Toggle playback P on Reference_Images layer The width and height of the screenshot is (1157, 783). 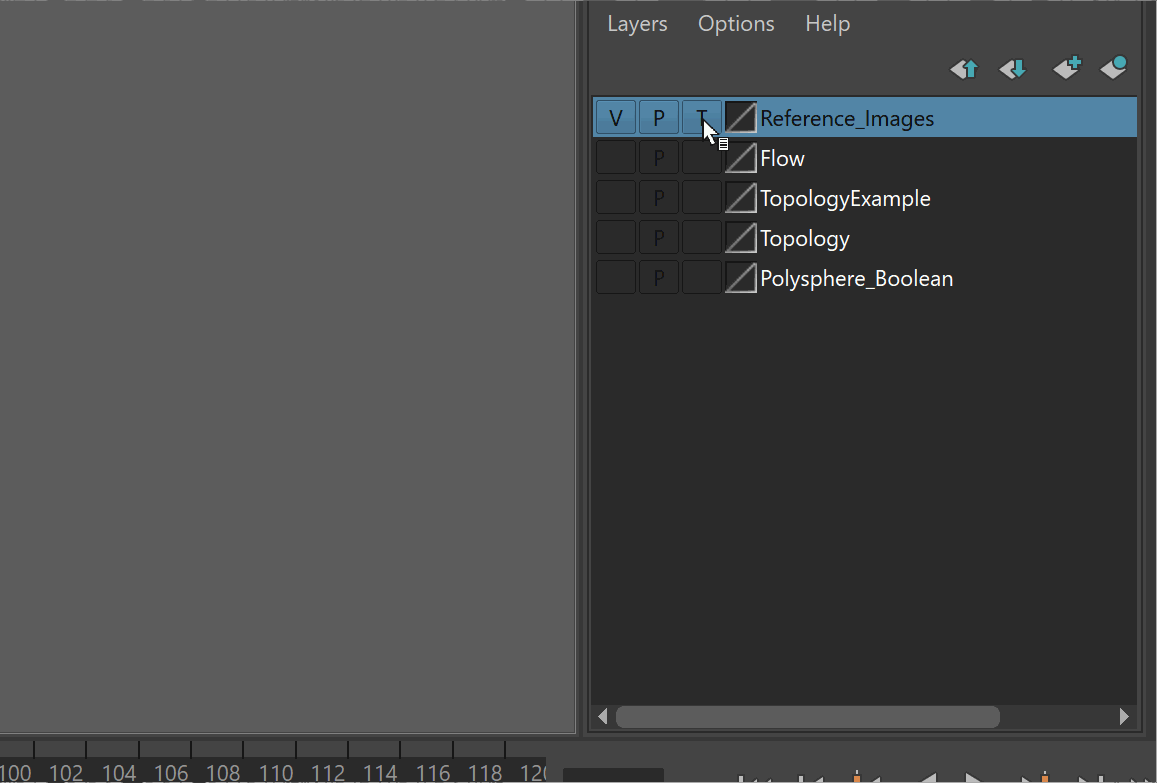tap(659, 118)
